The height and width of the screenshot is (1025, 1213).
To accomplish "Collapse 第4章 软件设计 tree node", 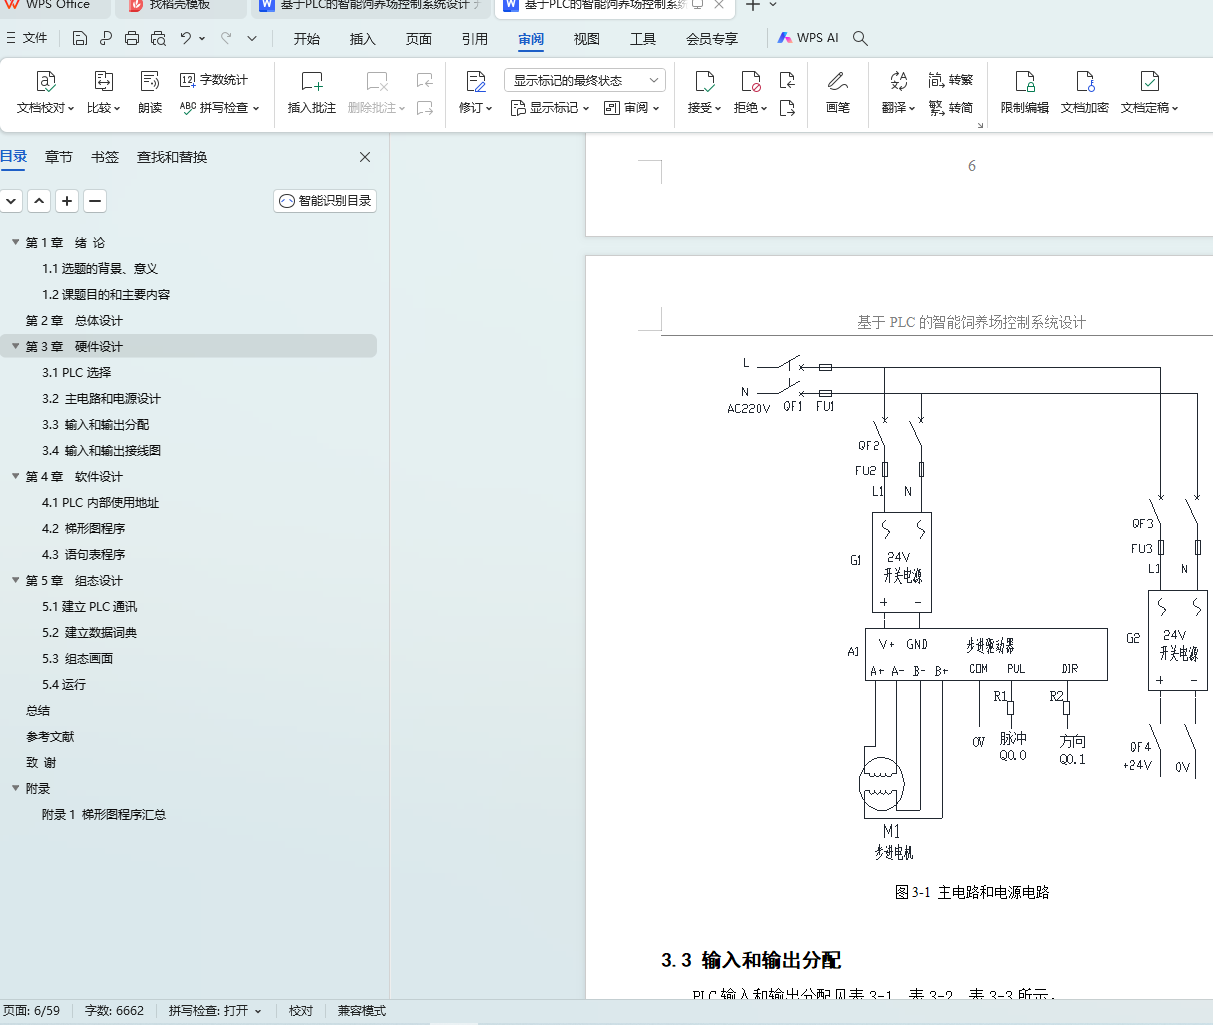I will [15, 476].
